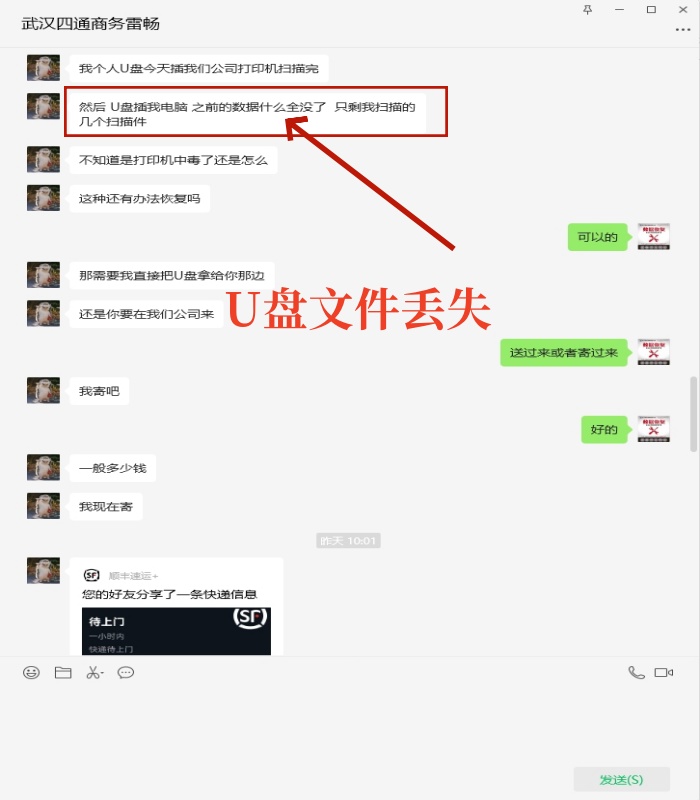Click the 送过来或者寄过来 green message bubble
Image resolution: width=700 pixels, height=800 pixels.
click(x=563, y=353)
